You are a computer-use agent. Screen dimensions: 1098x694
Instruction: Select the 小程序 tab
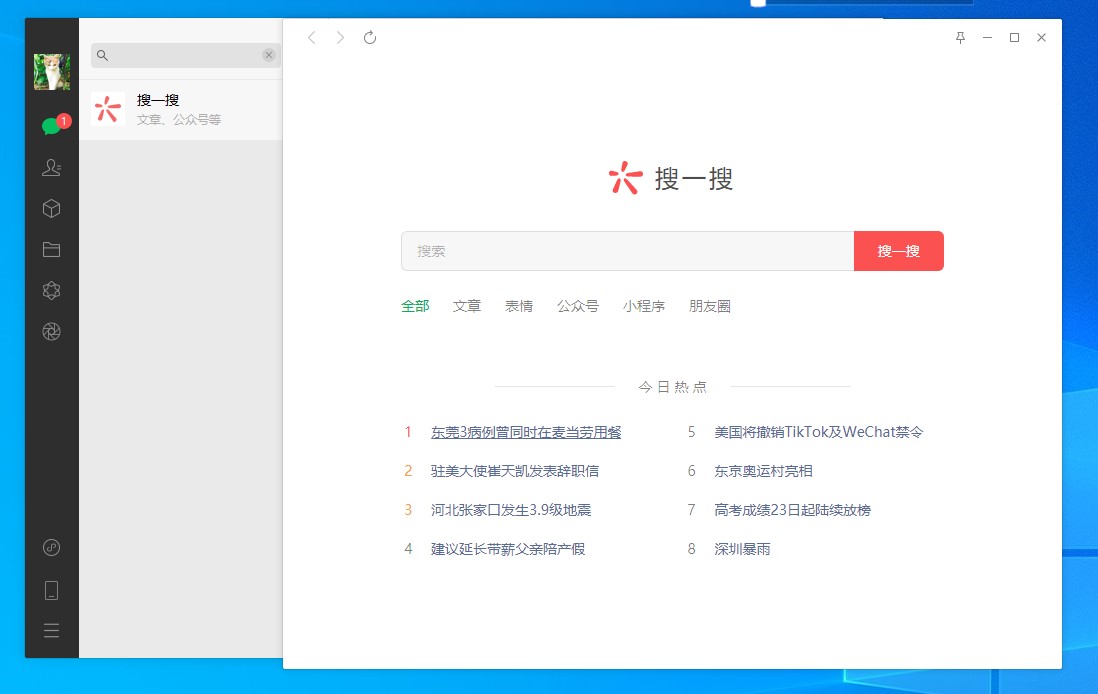click(644, 306)
